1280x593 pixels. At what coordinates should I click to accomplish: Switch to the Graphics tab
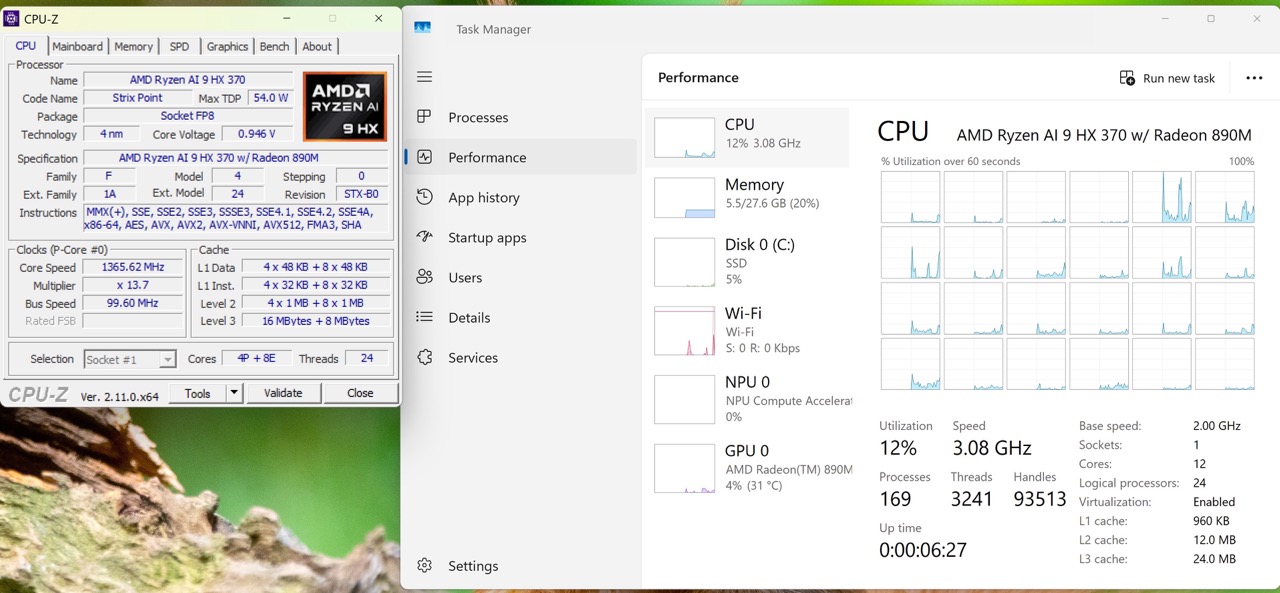coord(227,46)
